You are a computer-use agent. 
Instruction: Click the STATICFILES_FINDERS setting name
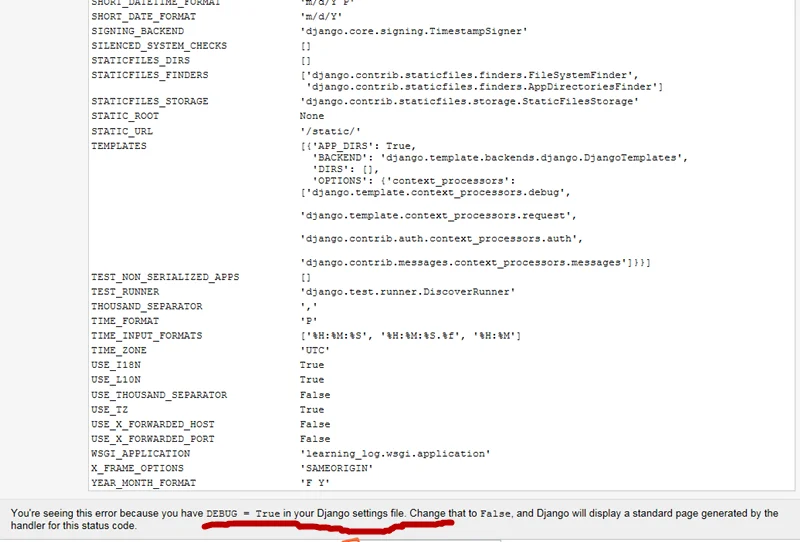pyautogui.click(x=149, y=76)
